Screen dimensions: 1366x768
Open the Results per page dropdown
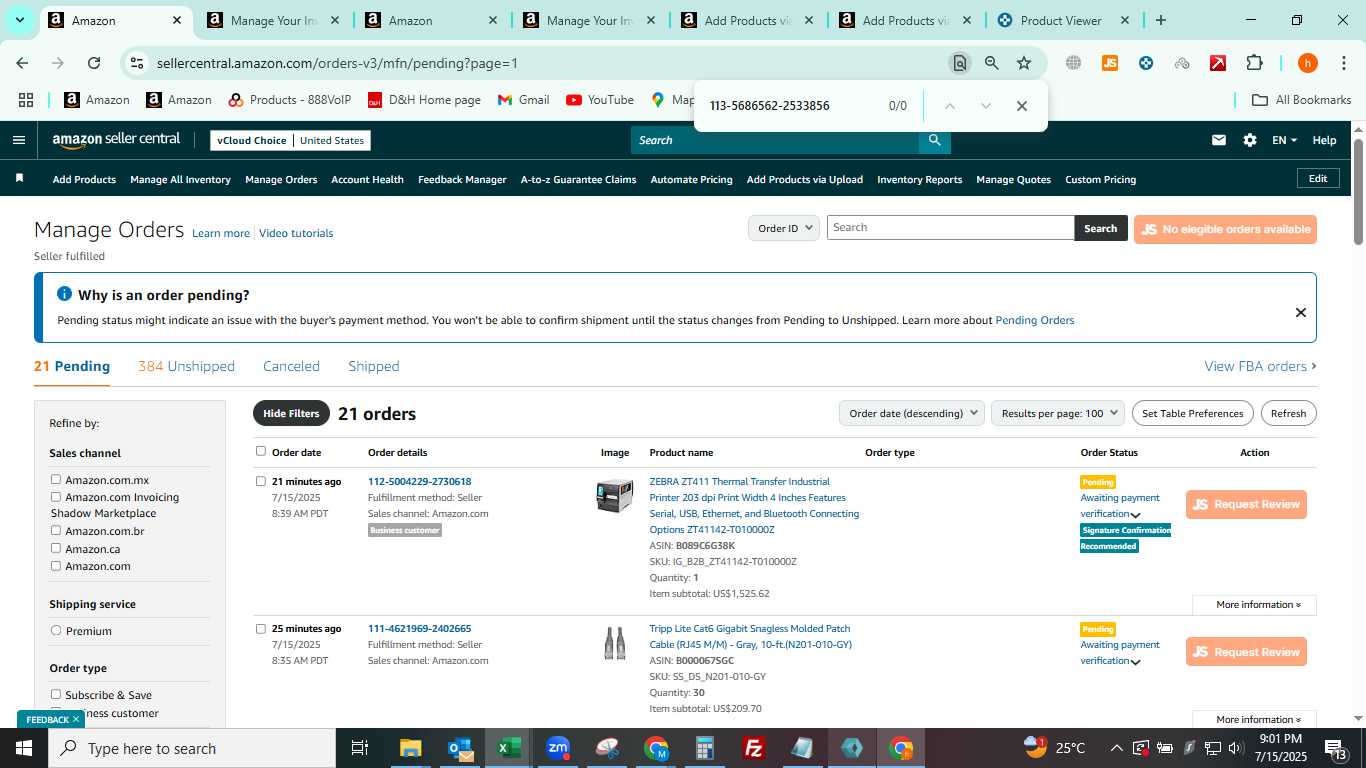pos(1058,413)
